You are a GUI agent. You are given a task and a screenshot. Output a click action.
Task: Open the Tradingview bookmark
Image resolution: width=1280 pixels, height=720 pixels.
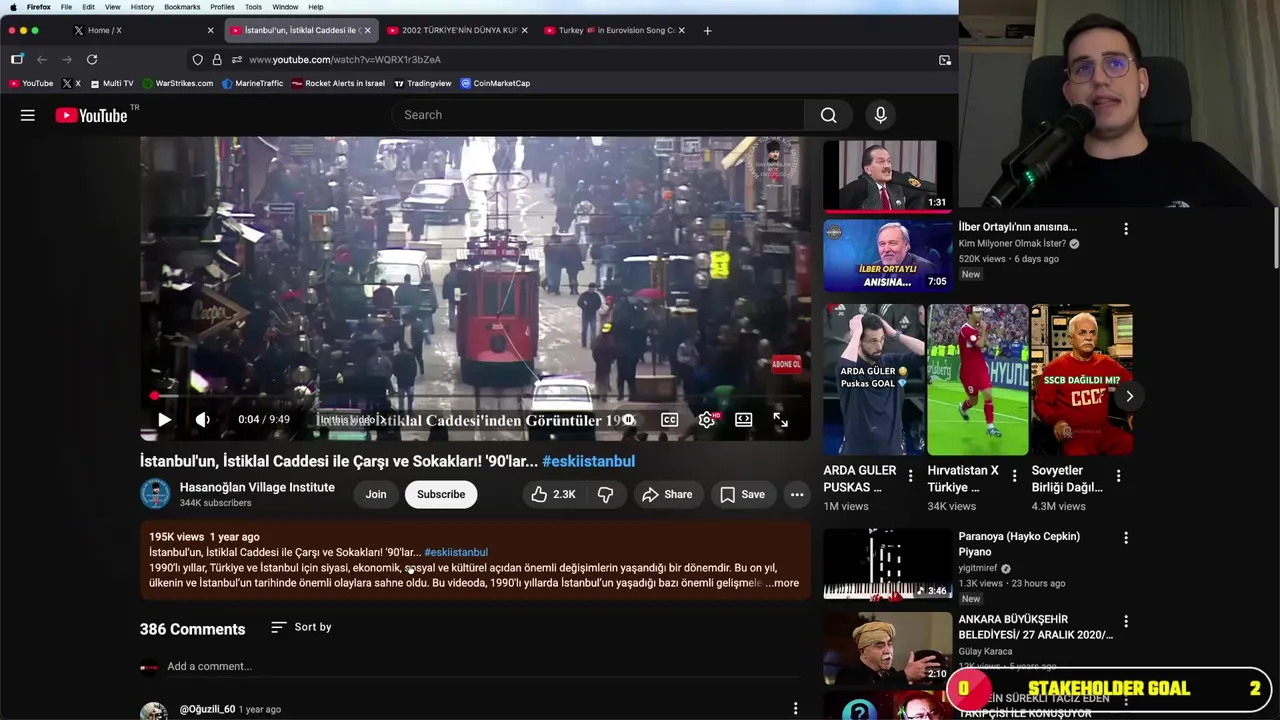(423, 83)
